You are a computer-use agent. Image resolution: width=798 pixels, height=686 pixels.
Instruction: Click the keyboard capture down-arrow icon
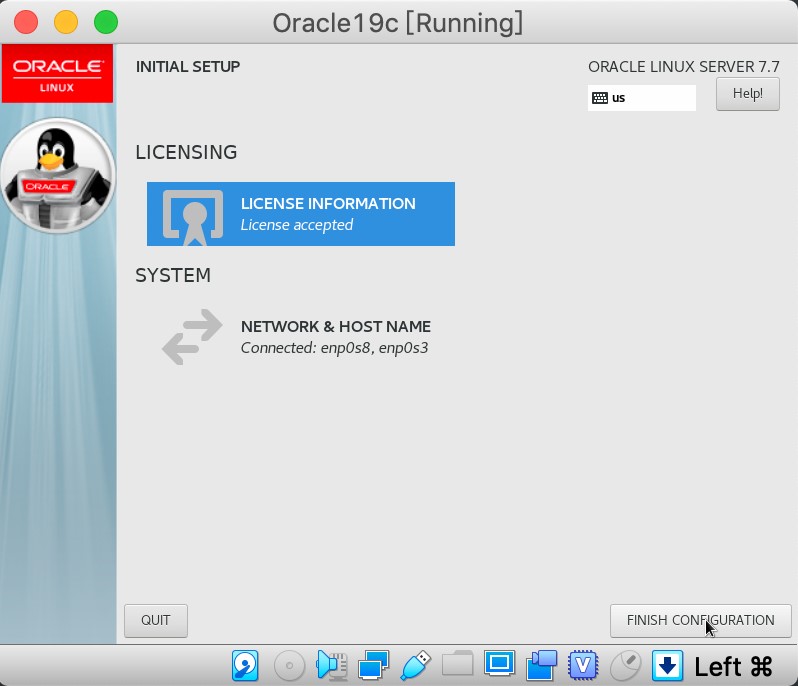pos(667,665)
